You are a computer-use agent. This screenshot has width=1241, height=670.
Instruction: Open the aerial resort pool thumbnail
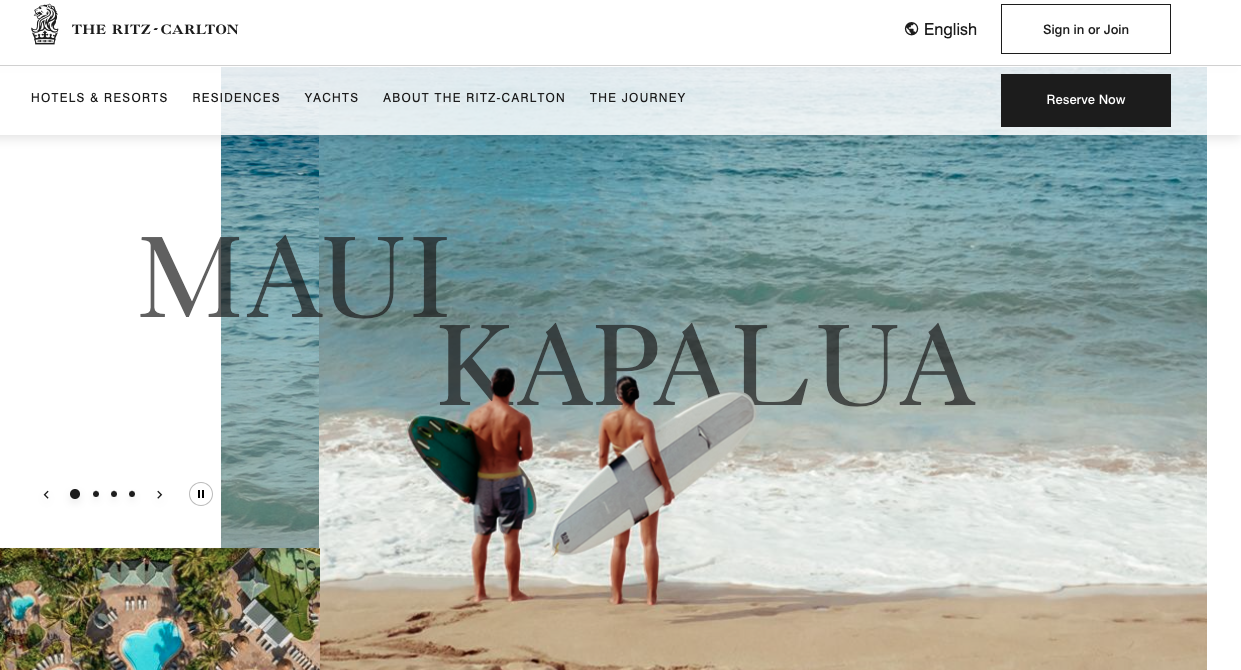pyautogui.click(x=160, y=609)
